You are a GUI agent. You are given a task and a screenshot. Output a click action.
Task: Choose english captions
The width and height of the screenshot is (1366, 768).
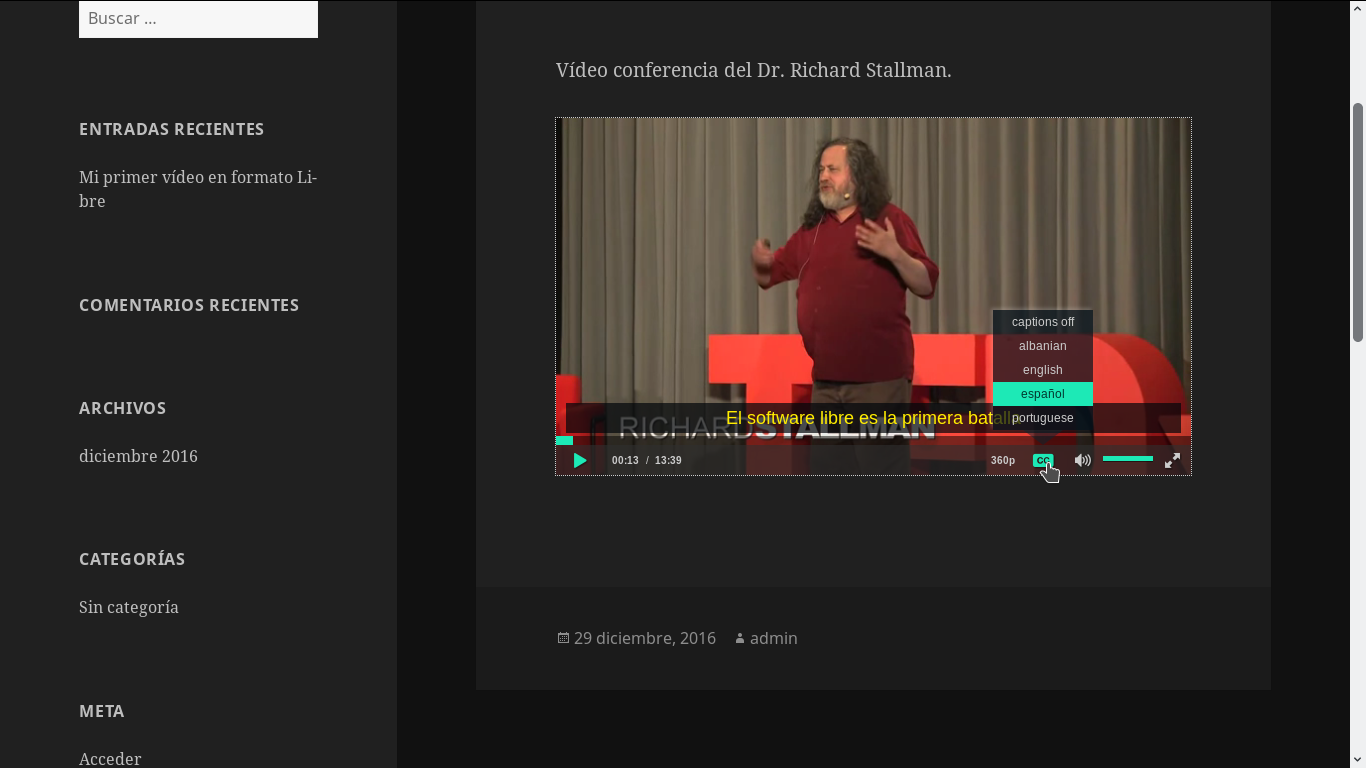[x=1043, y=370]
